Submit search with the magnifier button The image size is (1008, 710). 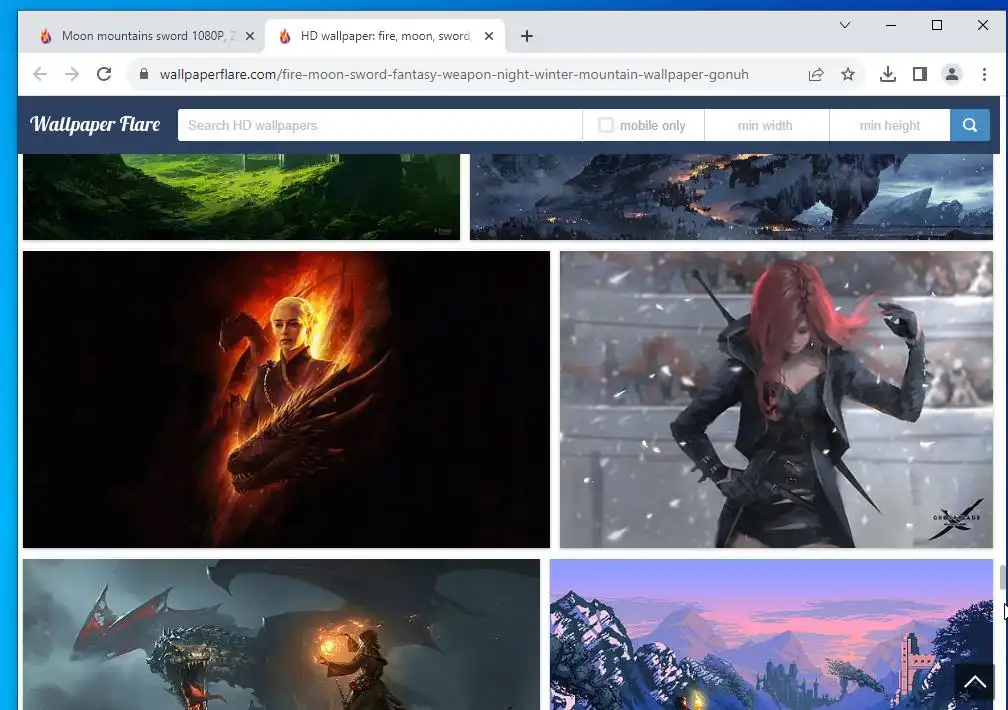pos(969,125)
